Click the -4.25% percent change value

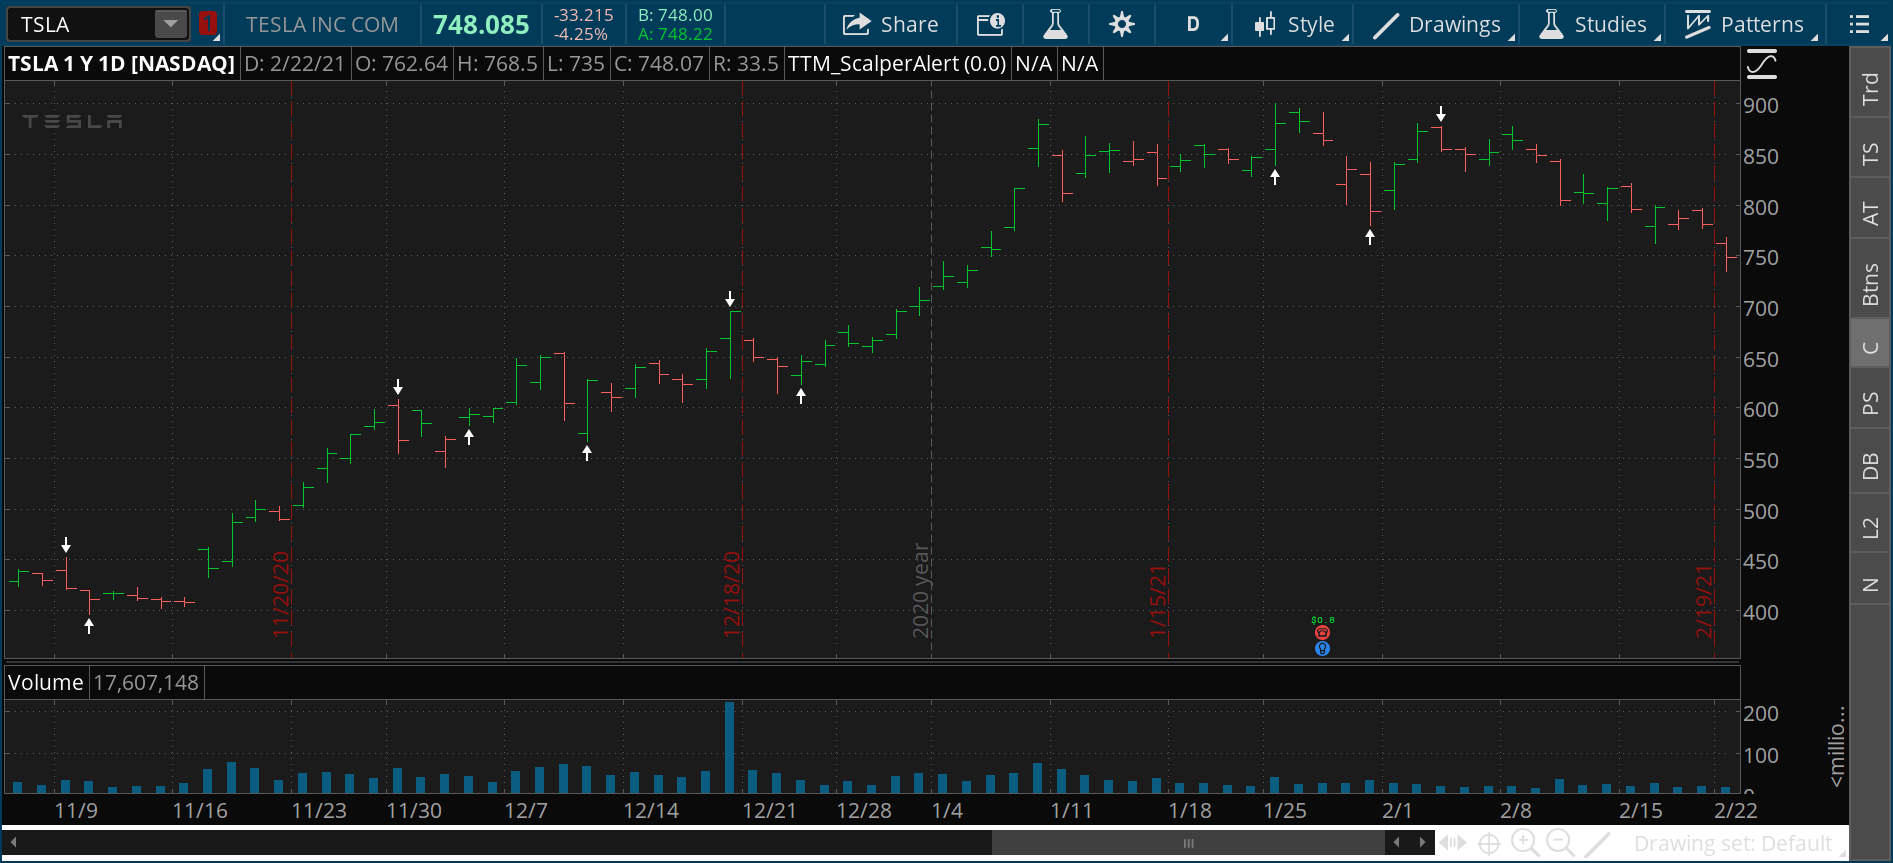[x=581, y=34]
